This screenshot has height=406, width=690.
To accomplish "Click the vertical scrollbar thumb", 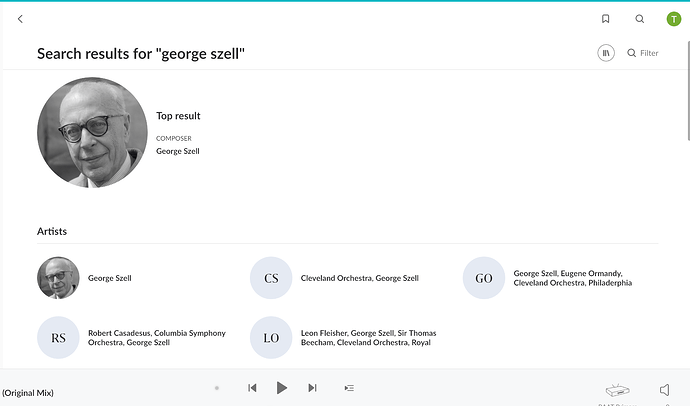I will point(688,91).
